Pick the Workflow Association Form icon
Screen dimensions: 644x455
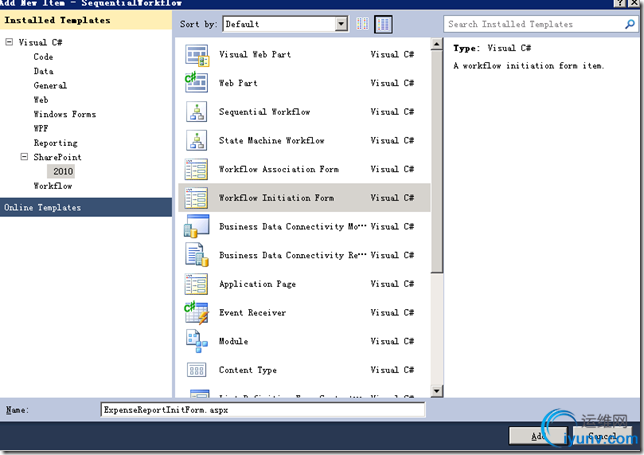[196, 169]
